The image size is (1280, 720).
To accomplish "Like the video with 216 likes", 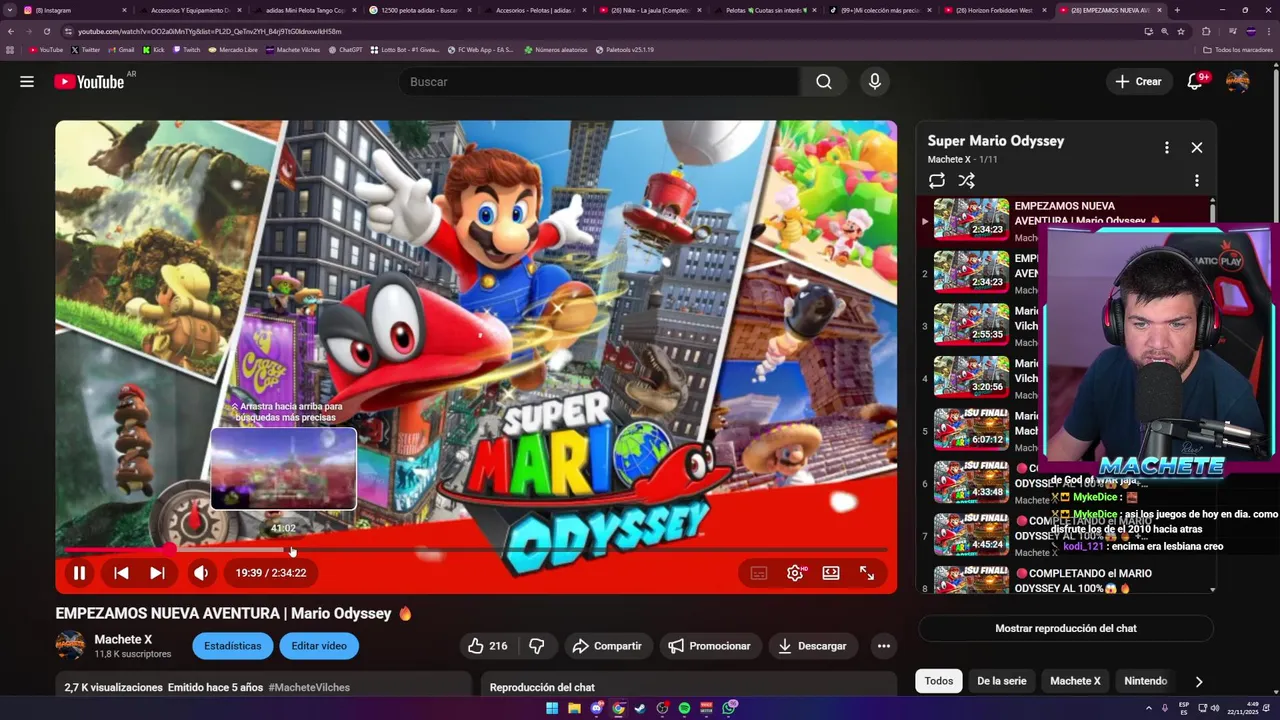I will (x=488, y=646).
